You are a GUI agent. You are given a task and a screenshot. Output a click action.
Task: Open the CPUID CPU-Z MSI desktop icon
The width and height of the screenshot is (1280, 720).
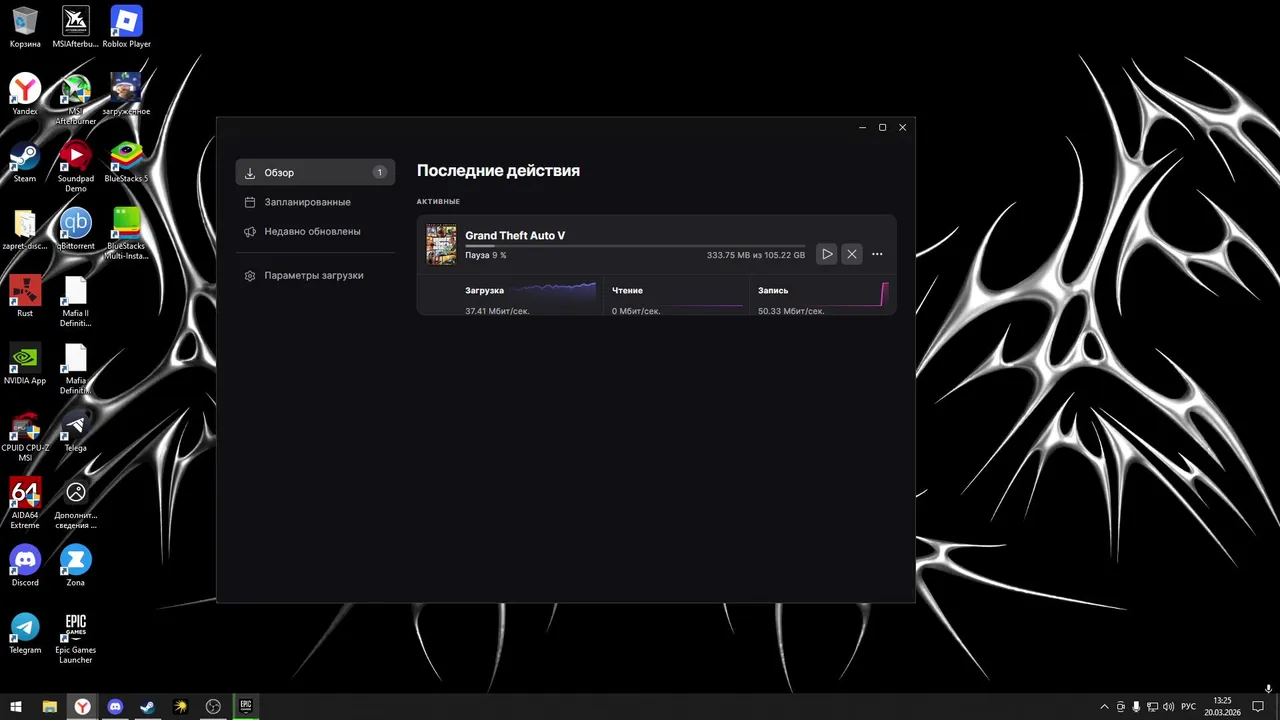coord(25,437)
